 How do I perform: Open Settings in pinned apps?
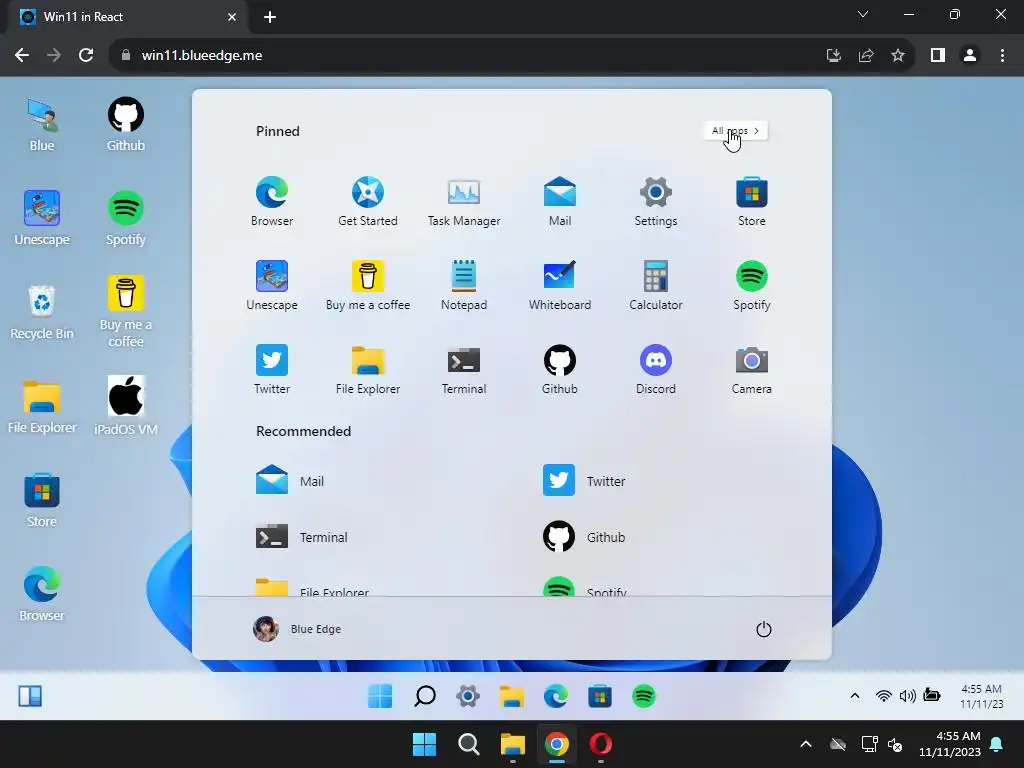click(x=656, y=201)
